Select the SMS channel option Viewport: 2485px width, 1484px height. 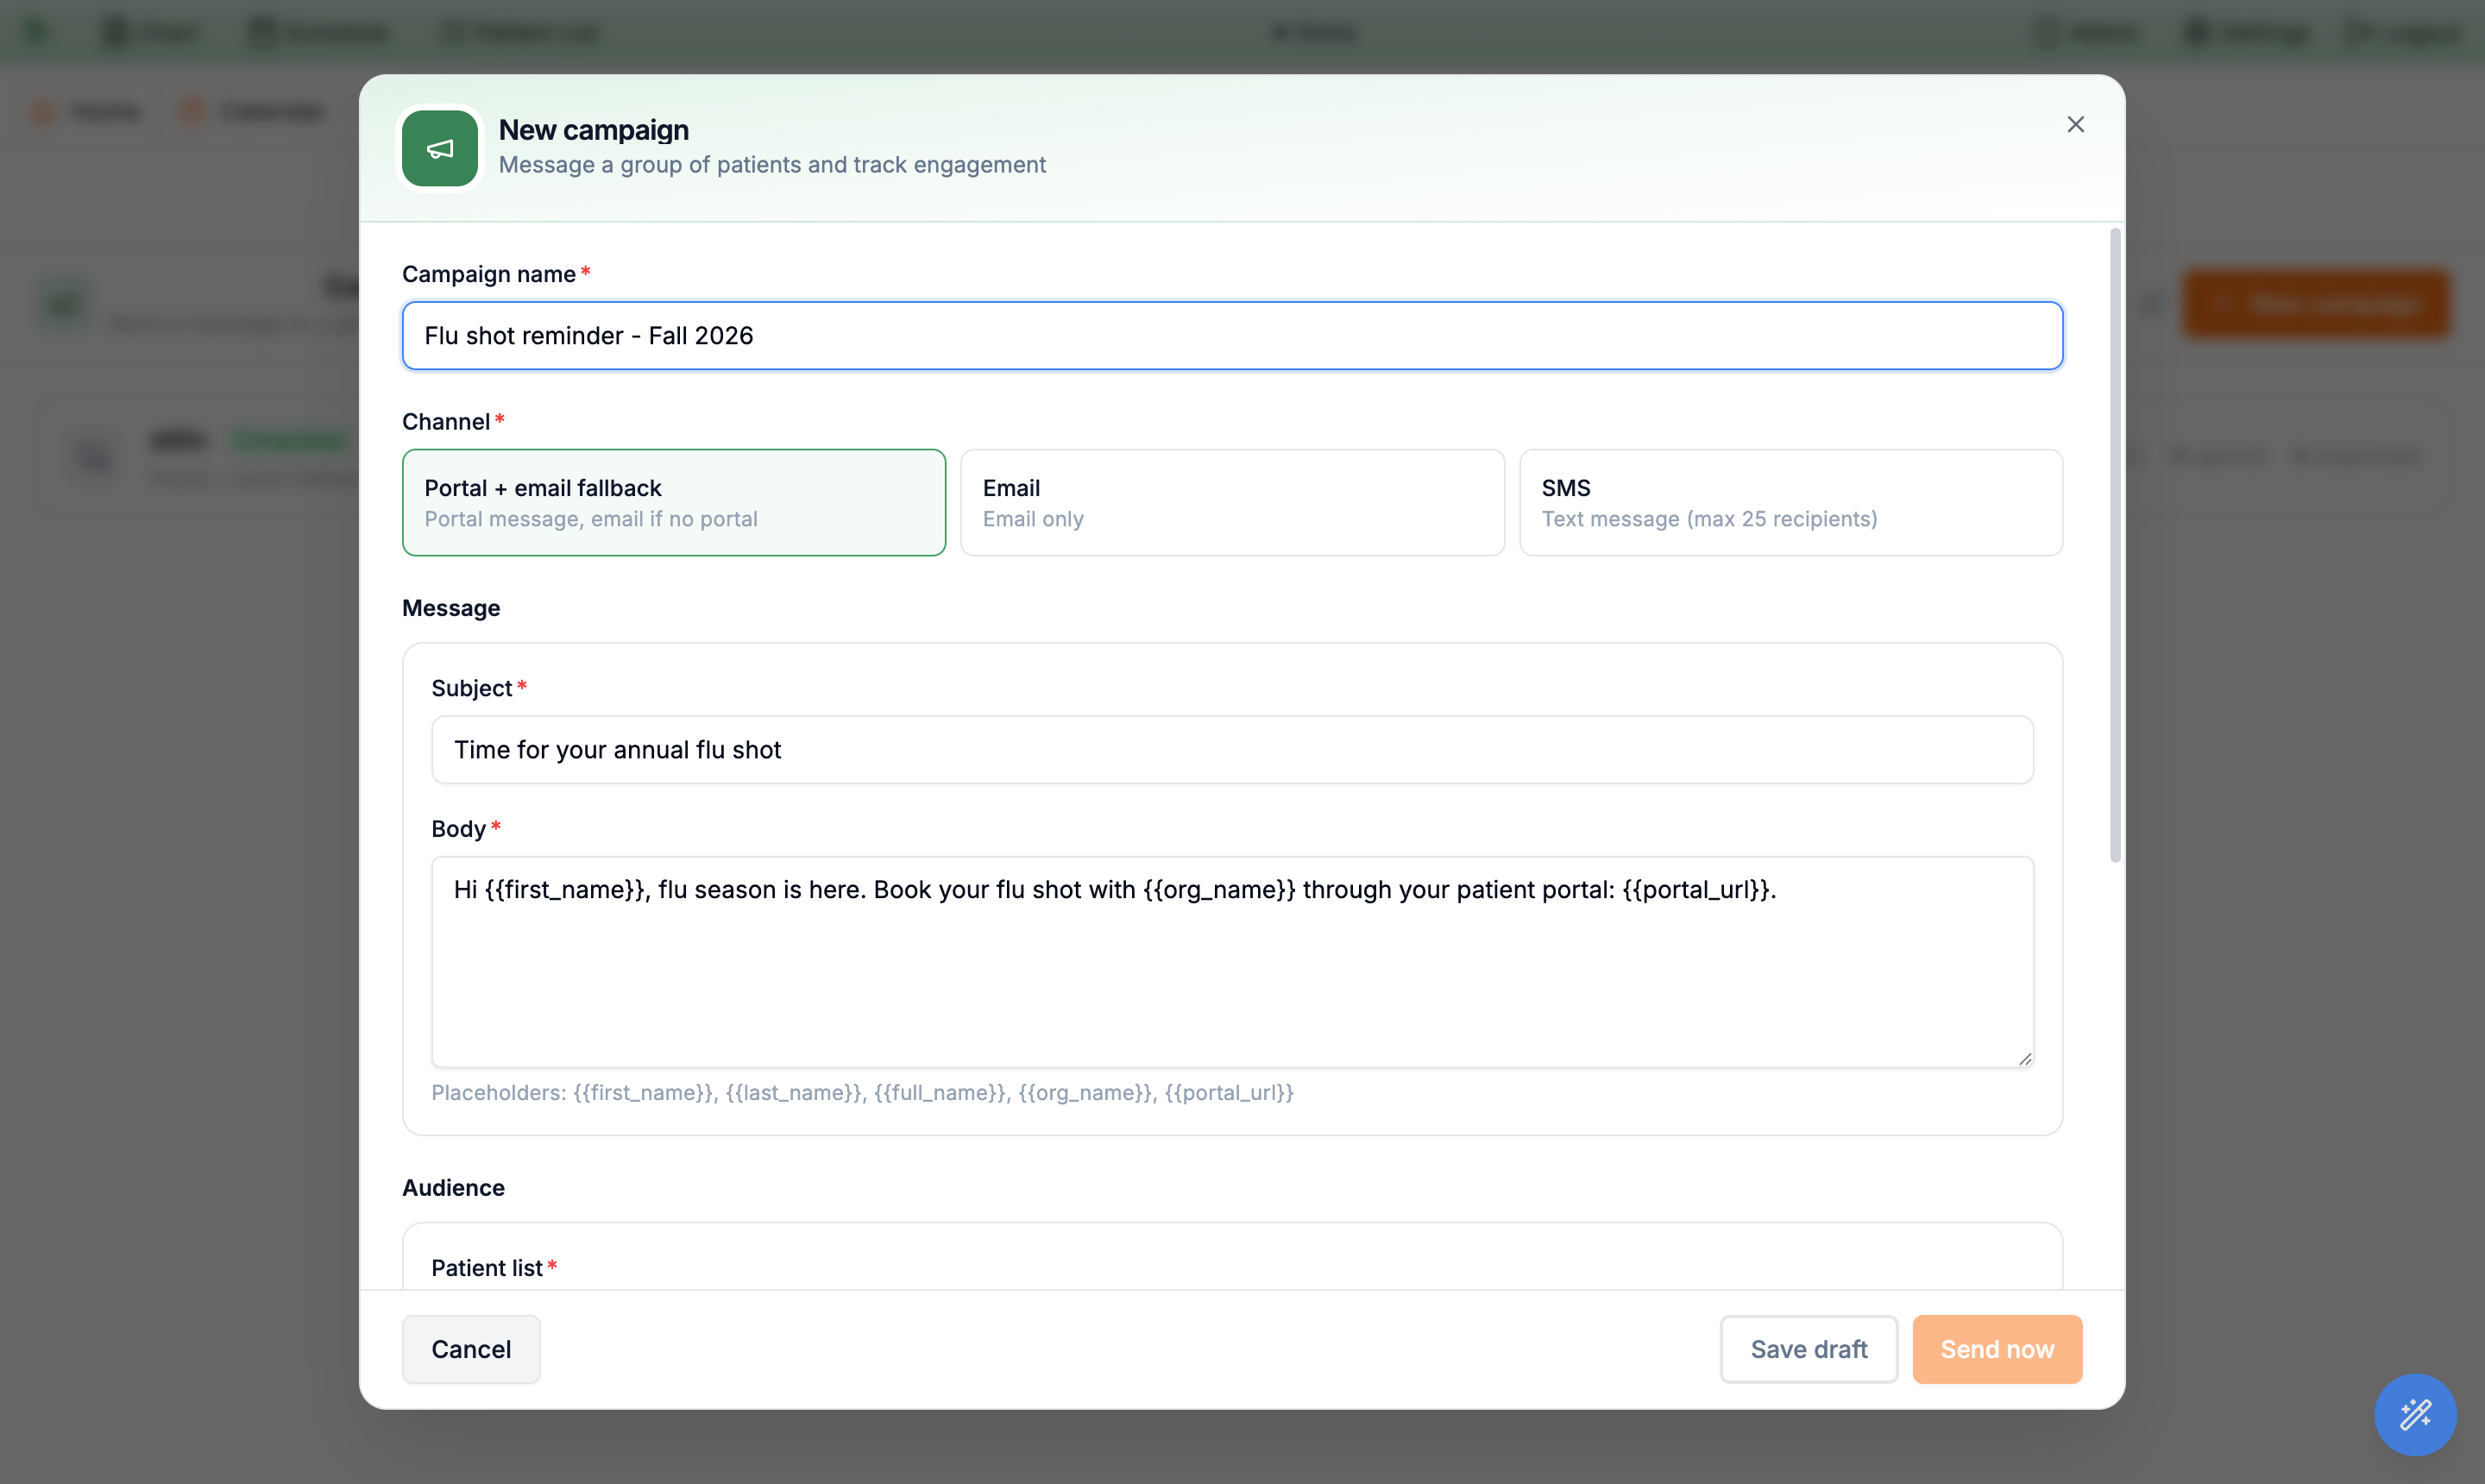pos(1791,502)
